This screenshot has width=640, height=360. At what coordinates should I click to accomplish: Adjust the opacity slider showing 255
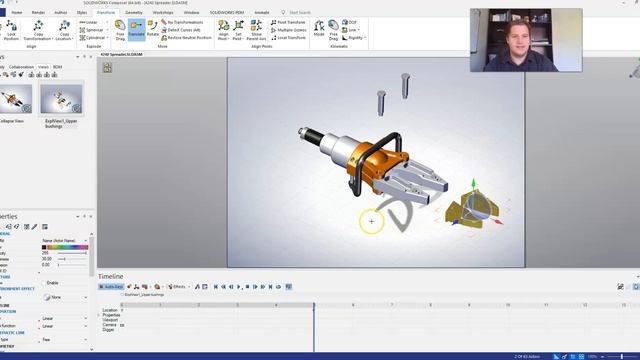pos(72,253)
